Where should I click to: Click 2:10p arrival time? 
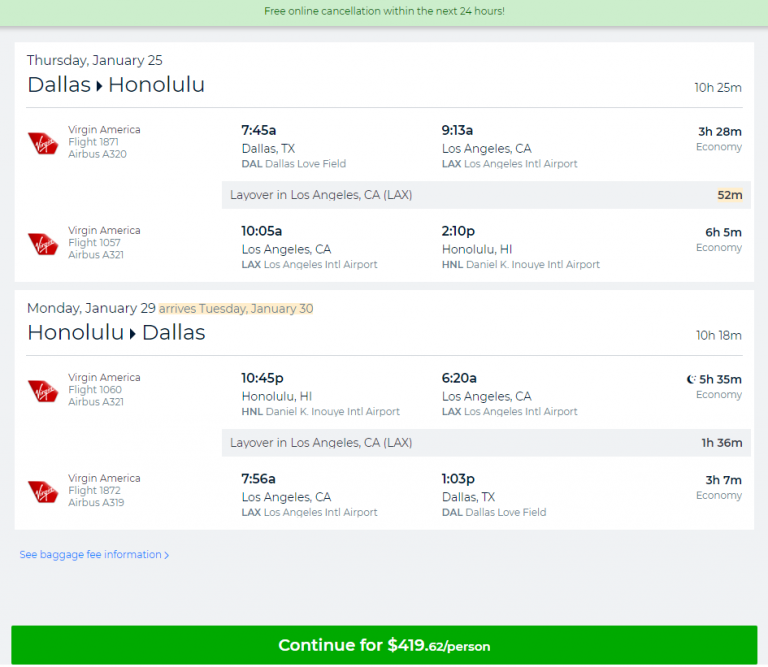pyautogui.click(x=458, y=231)
